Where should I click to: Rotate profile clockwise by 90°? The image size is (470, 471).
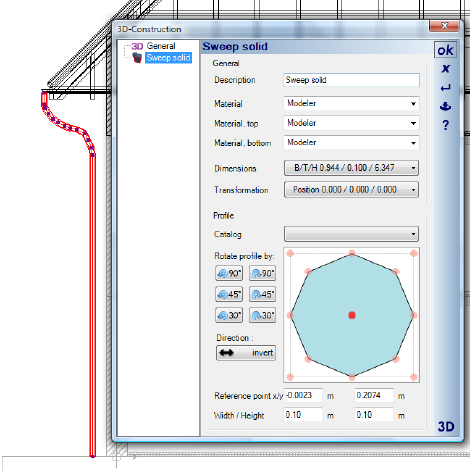pyautogui.click(x=262, y=273)
